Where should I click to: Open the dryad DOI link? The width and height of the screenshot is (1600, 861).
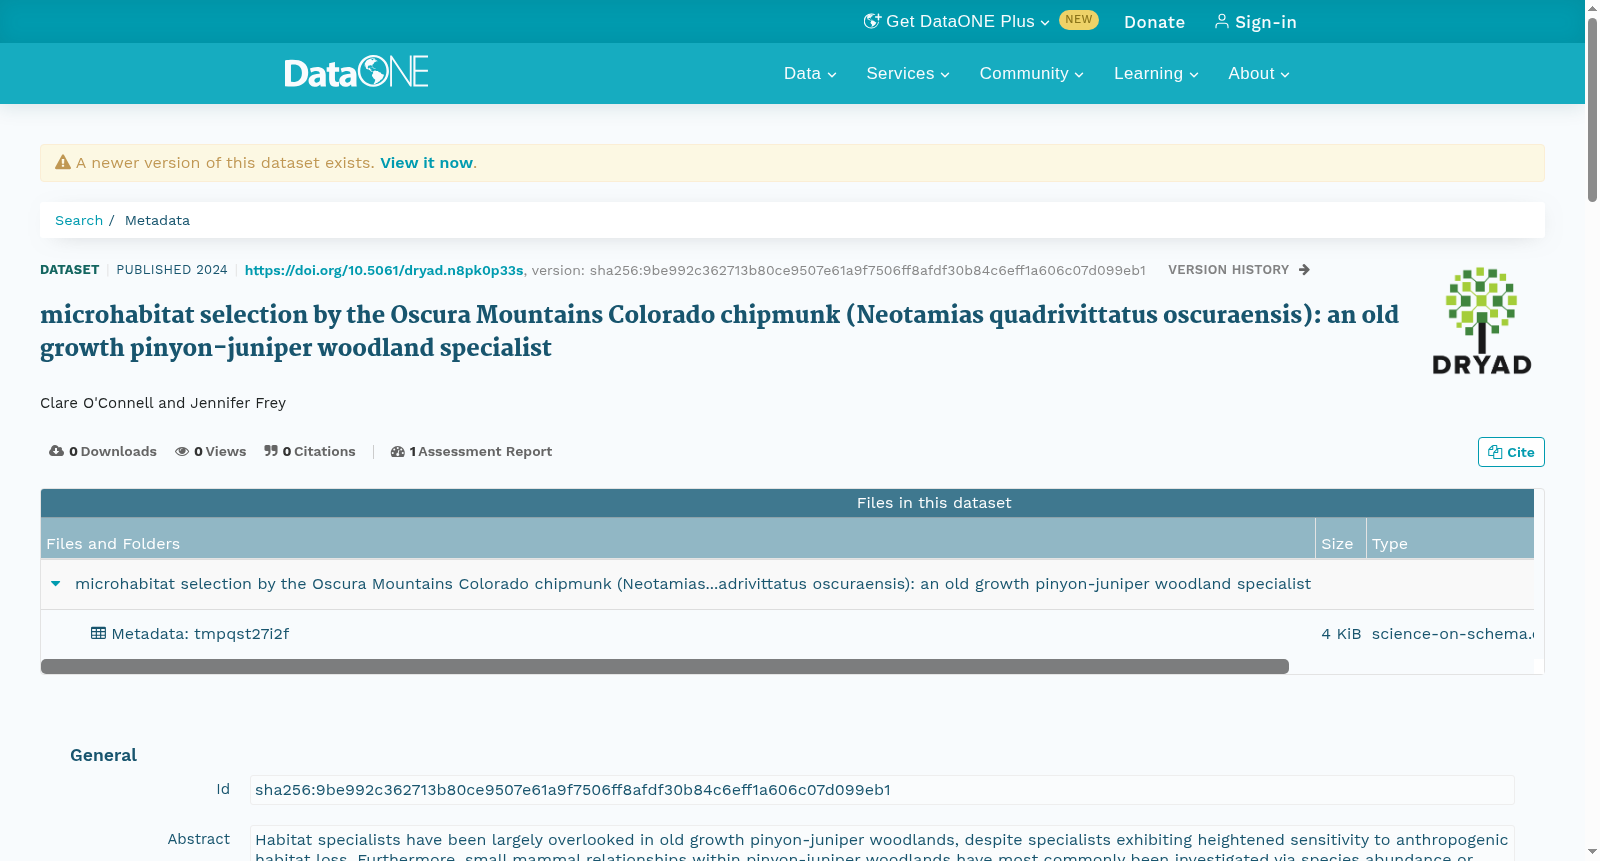pos(384,270)
